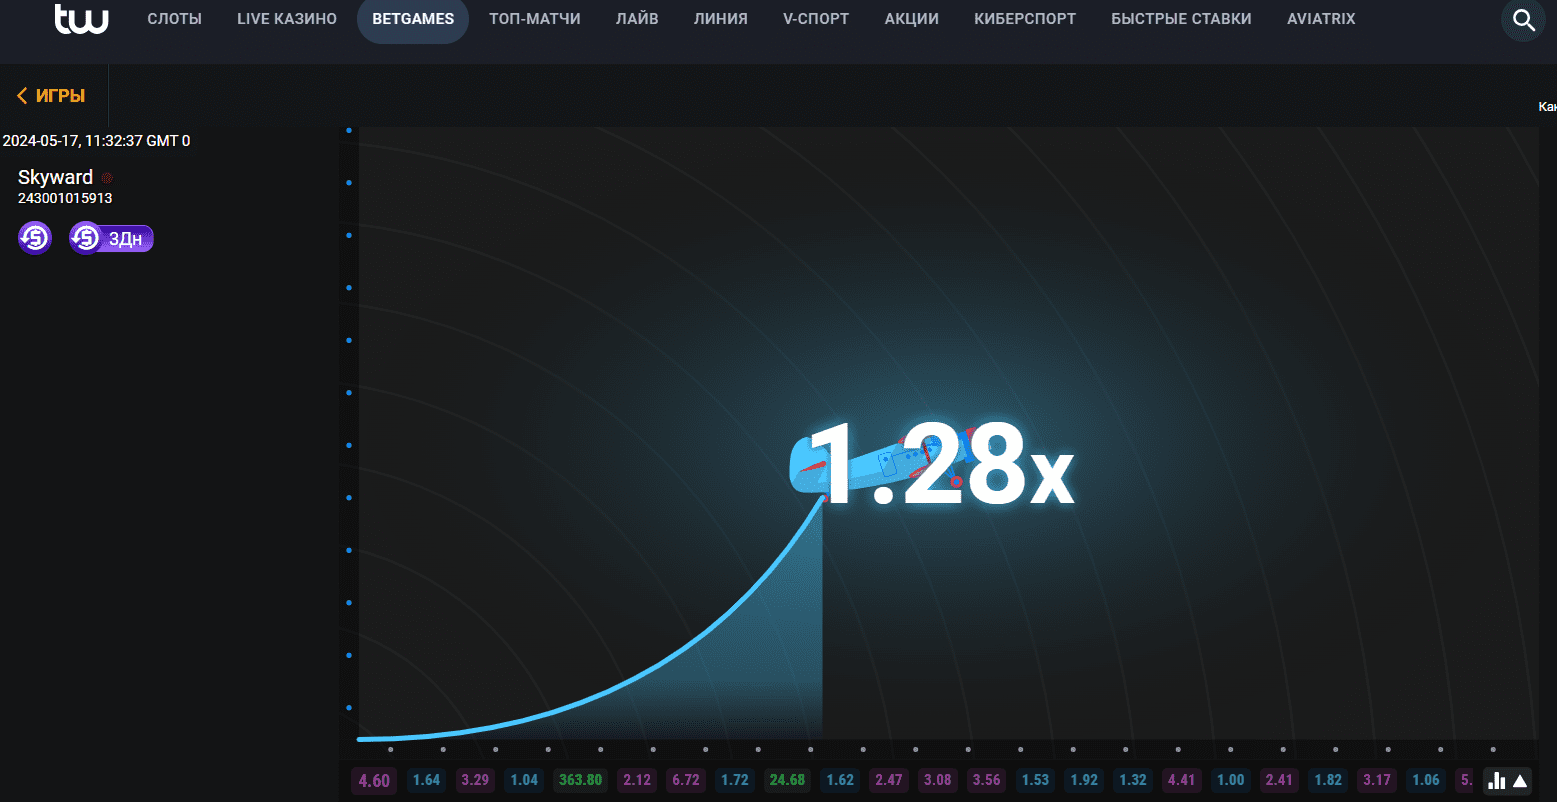Select the 2.12 history result chip
Viewport: 1557px width, 802px height.
(637, 780)
